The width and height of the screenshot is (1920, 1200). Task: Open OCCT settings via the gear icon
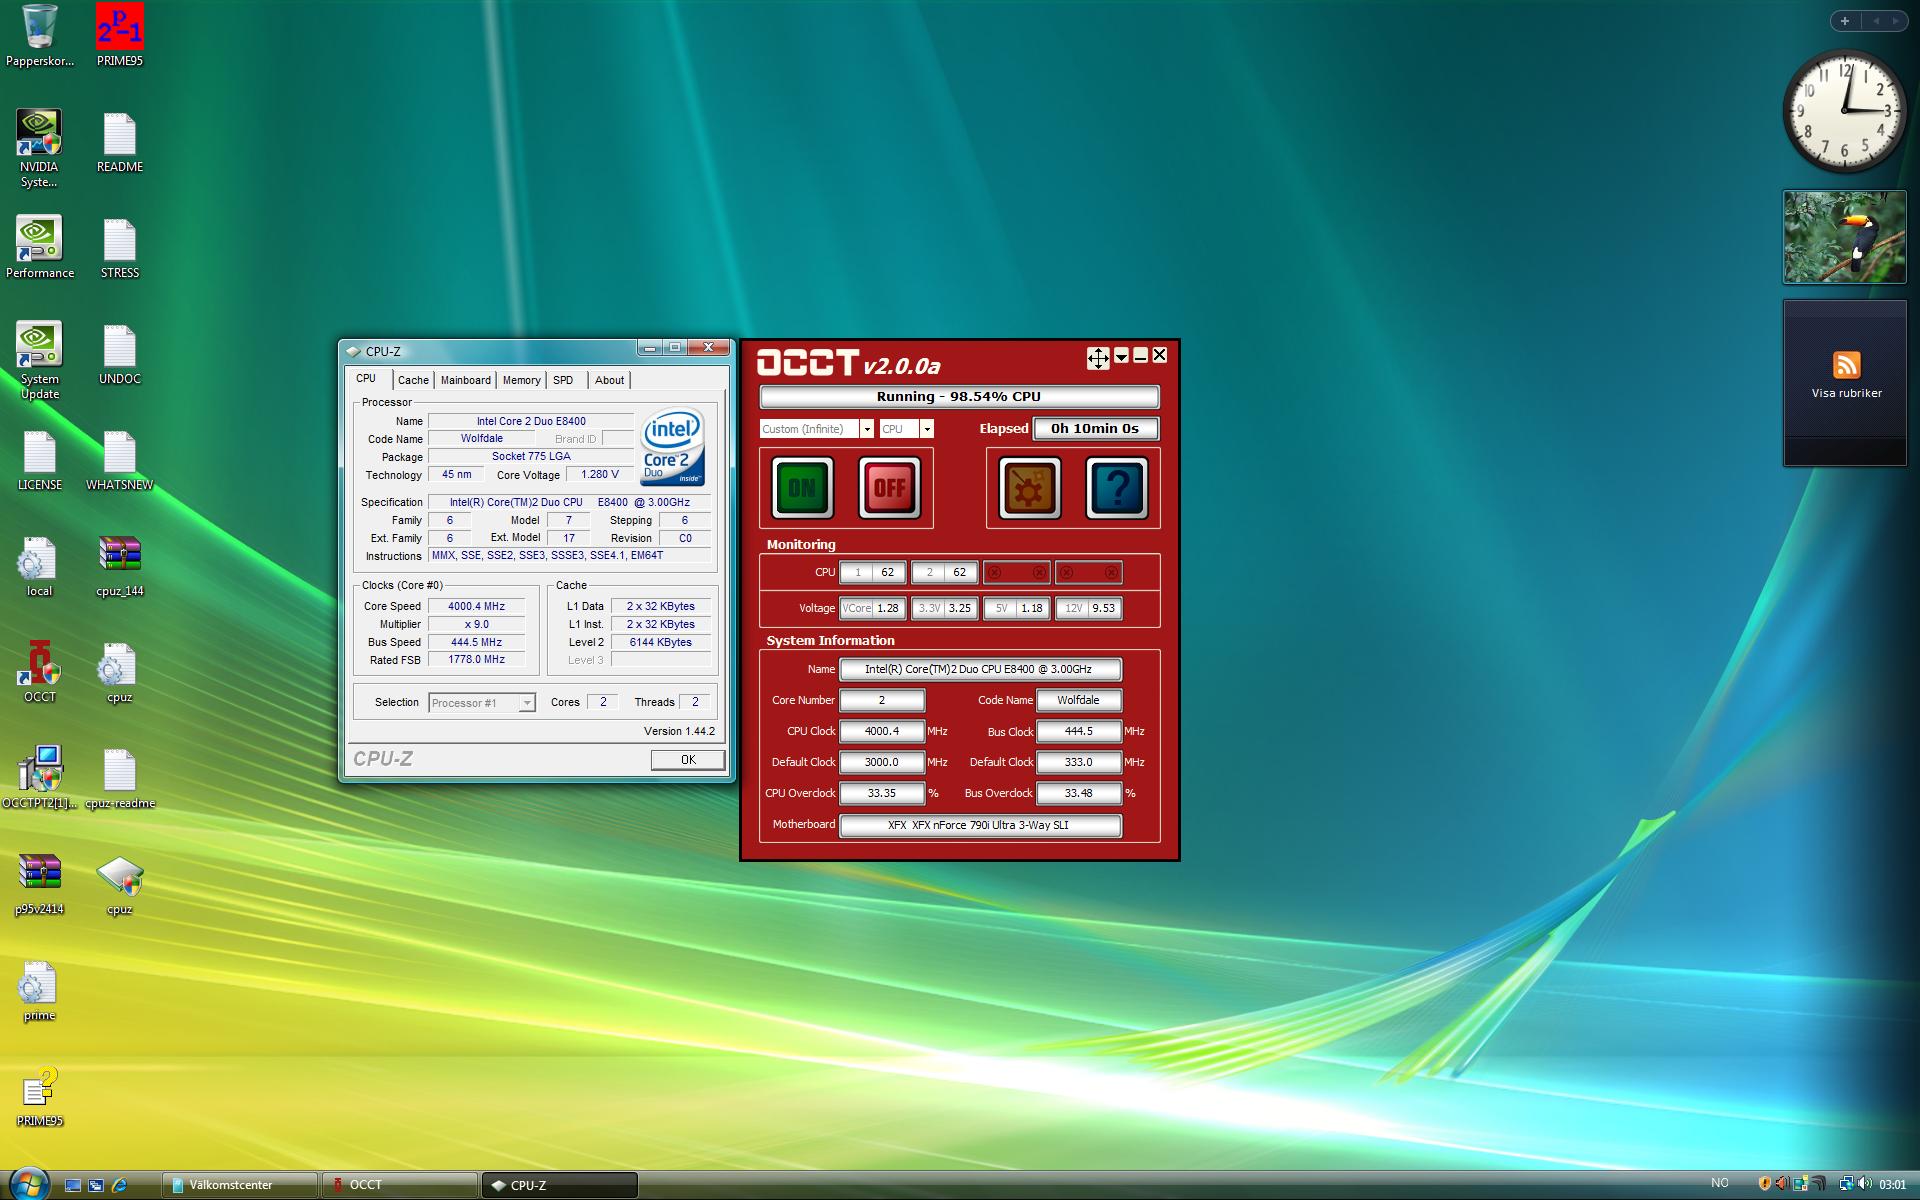click(x=1029, y=488)
